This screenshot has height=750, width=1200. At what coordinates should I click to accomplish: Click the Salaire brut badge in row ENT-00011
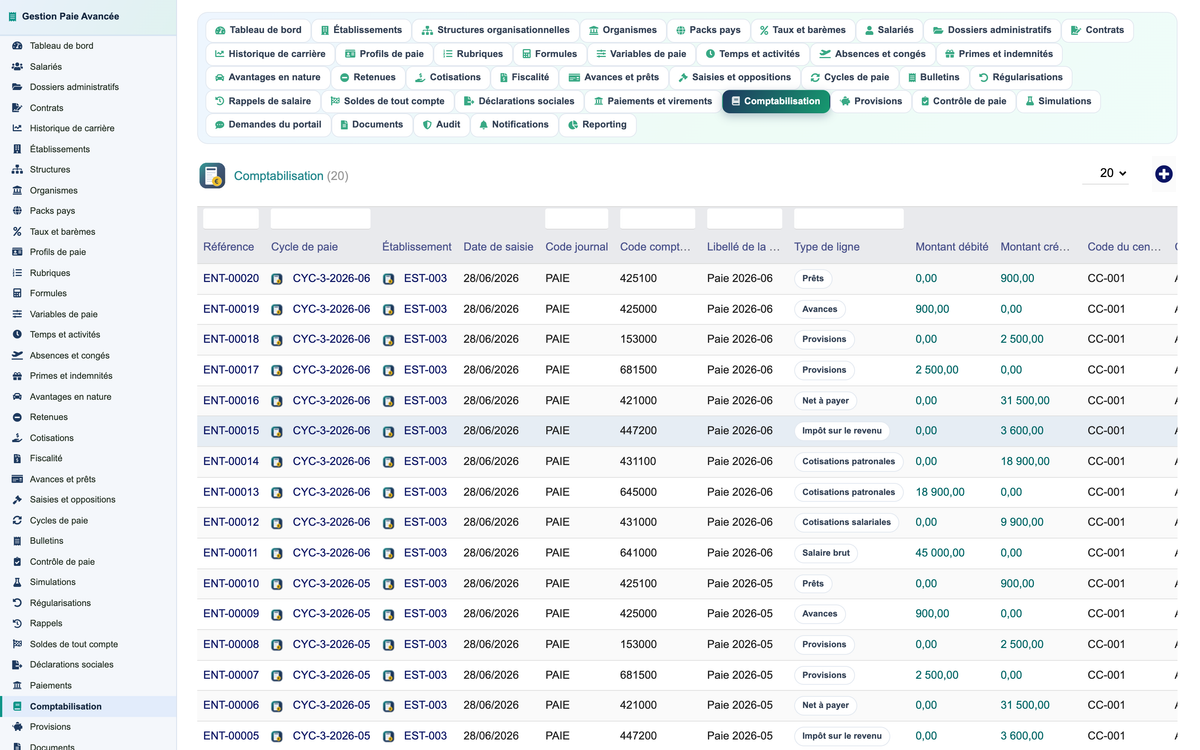click(826, 554)
